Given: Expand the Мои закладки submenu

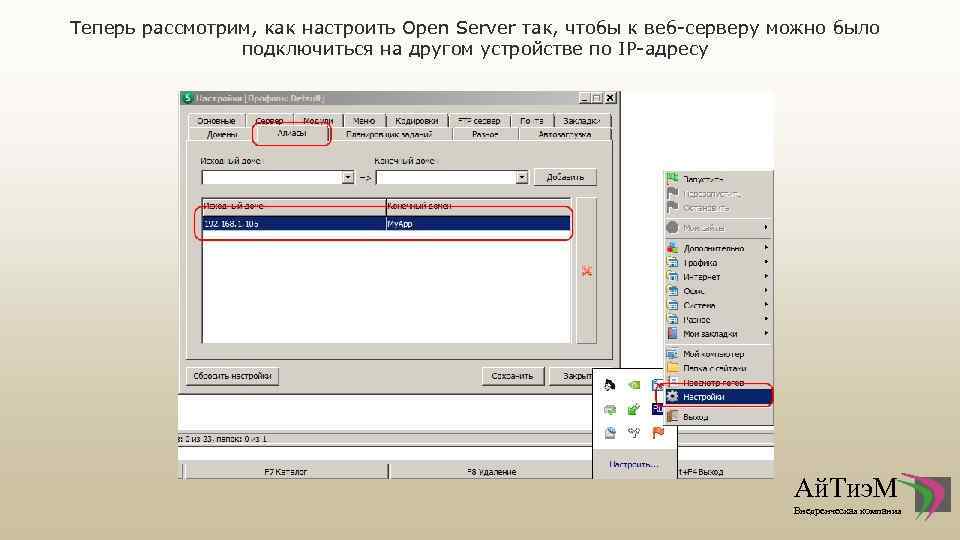Looking at the screenshot, I should click(718, 334).
